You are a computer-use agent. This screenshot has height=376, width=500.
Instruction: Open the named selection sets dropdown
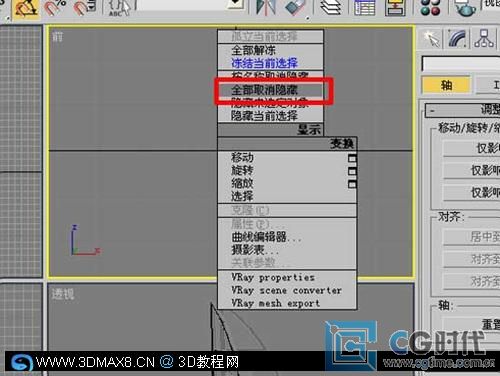coord(236,3)
